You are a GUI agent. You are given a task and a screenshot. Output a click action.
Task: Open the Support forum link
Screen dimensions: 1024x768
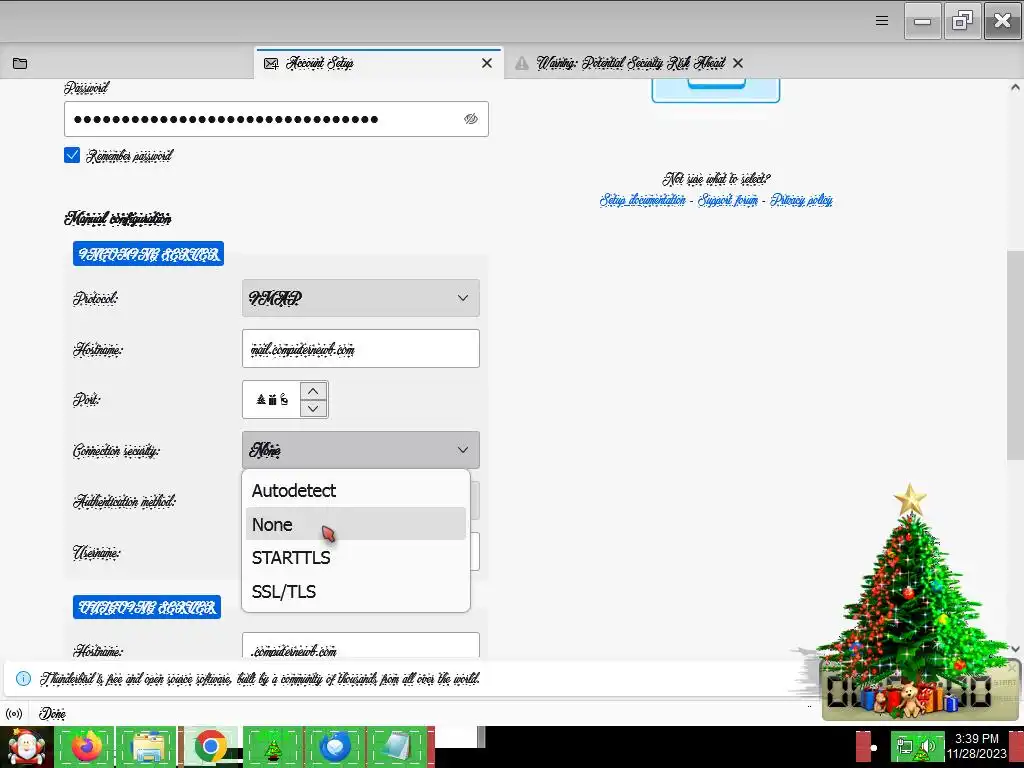pyautogui.click(x=728, y=200)
